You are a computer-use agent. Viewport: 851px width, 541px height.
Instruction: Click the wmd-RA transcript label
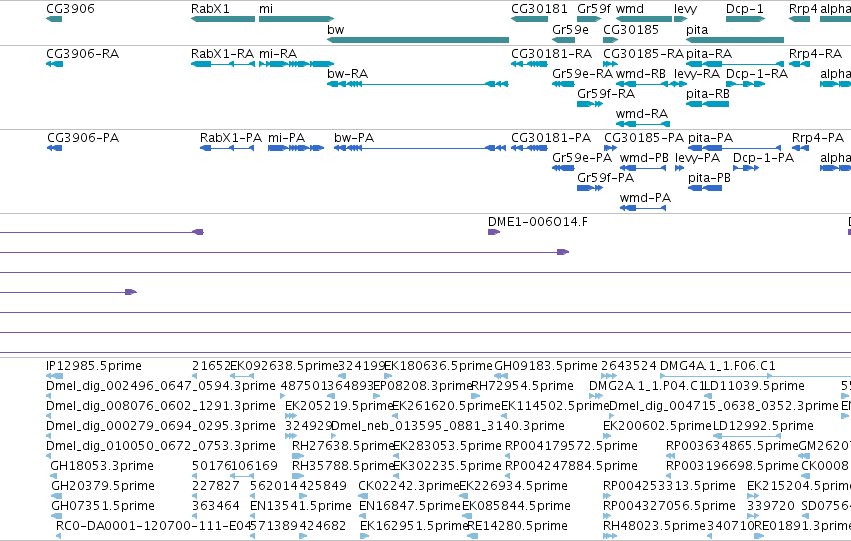[x=642, y=113]
